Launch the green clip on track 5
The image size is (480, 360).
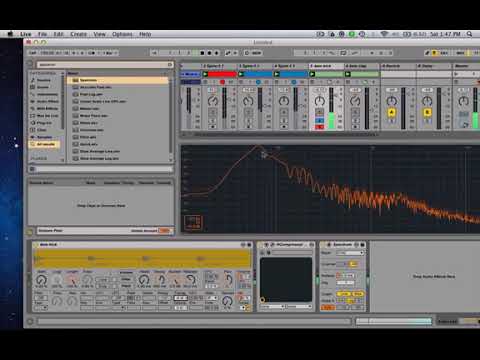(312, 74)
